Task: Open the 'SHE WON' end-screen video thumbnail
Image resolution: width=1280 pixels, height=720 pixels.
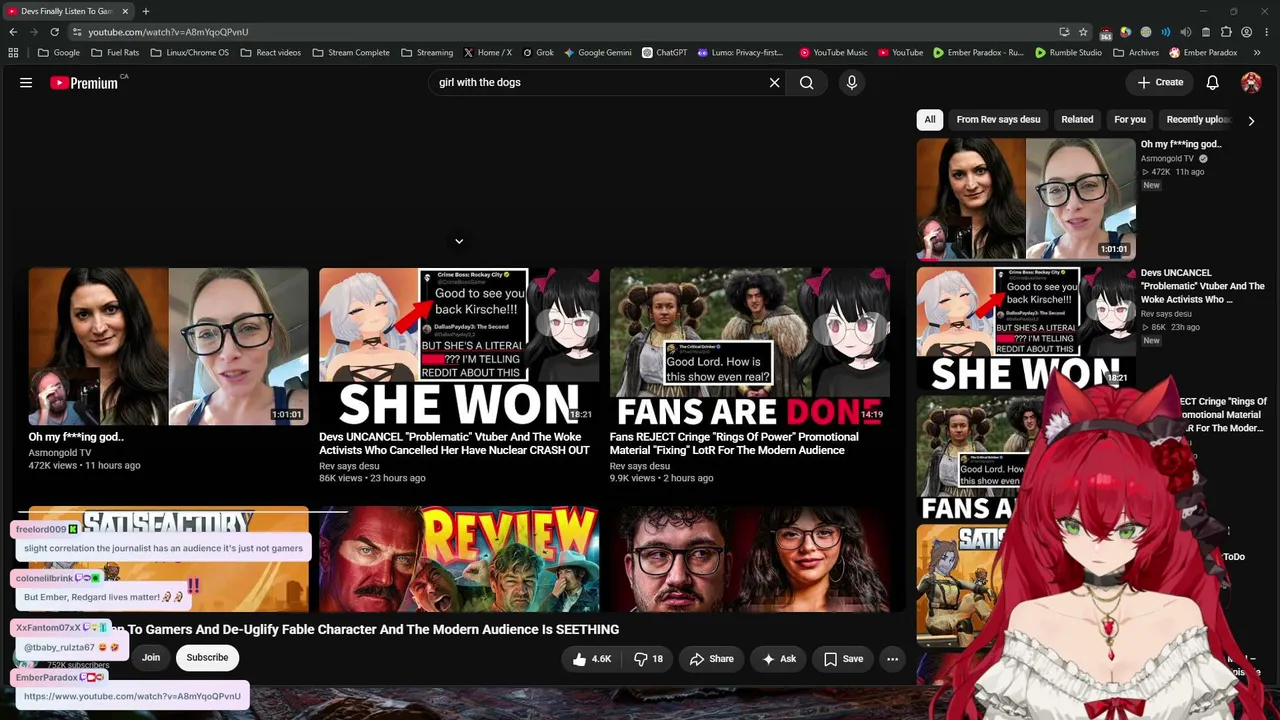Action: pyautogui.click(x=459, y=346)
